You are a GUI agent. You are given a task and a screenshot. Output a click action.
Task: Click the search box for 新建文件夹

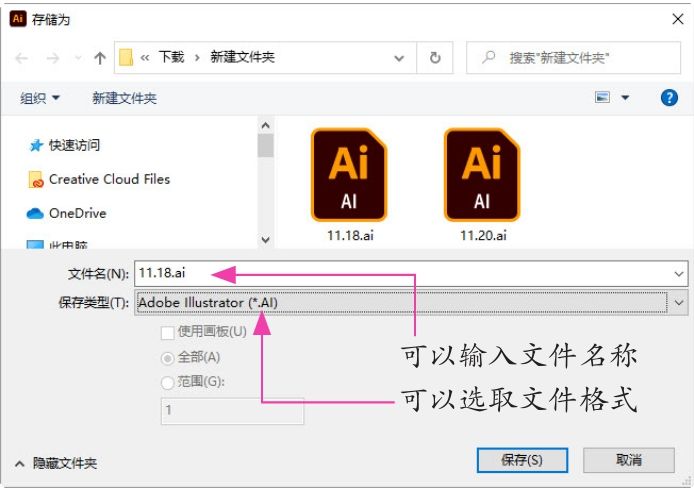[573, 58]
